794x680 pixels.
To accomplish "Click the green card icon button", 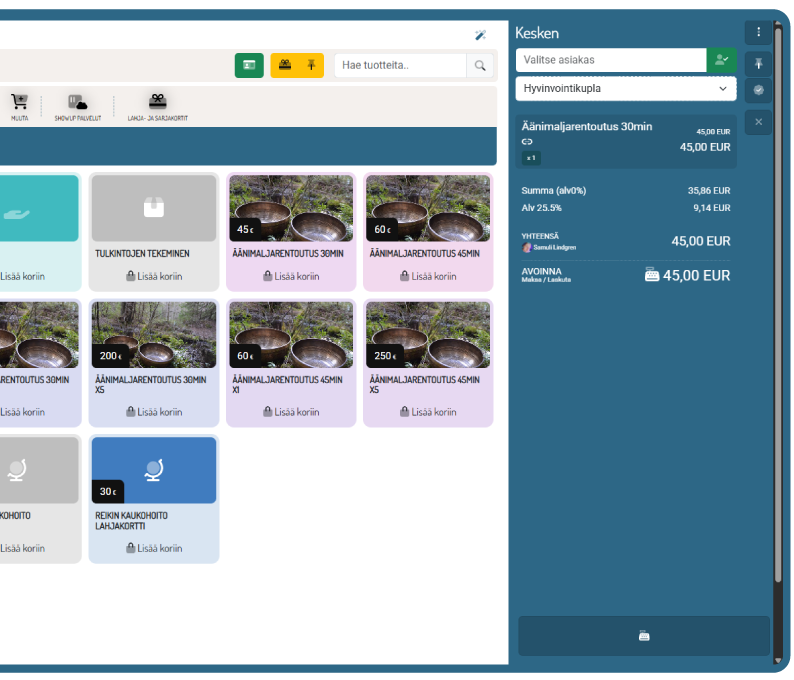I will pyautogui.click(x=249, y=65).
